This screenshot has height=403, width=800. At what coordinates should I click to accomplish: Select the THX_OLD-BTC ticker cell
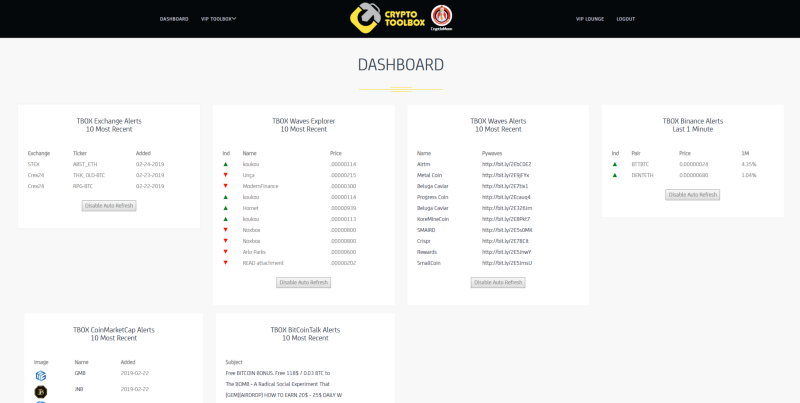(90, 175)
